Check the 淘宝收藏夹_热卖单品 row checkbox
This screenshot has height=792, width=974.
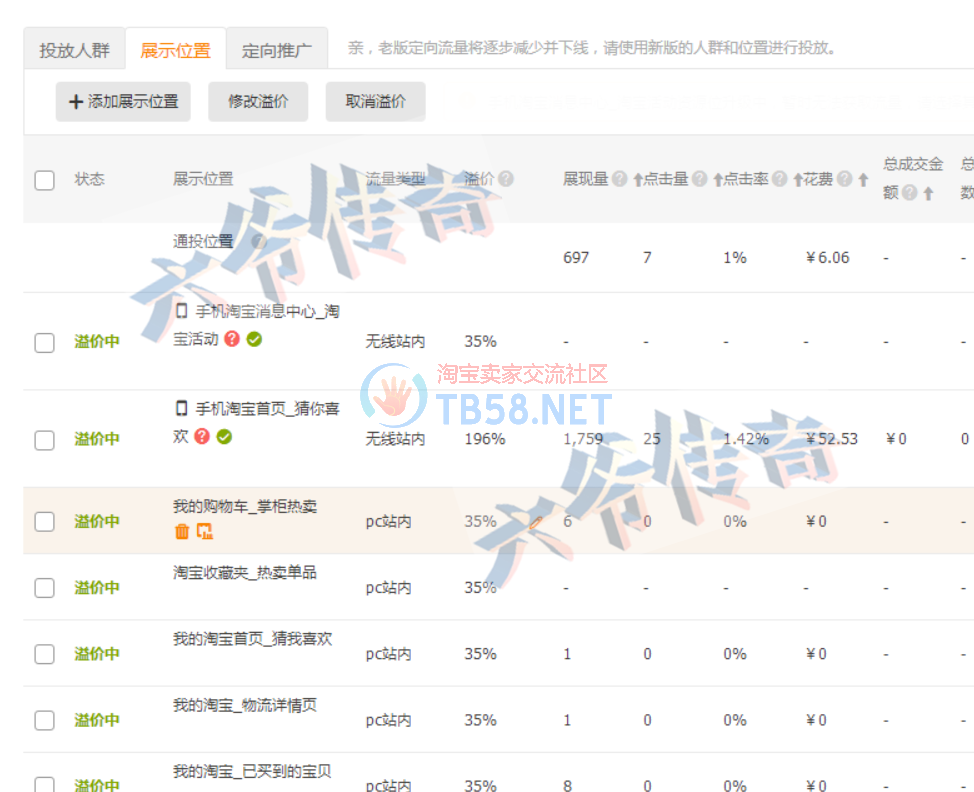pos(44,588)
